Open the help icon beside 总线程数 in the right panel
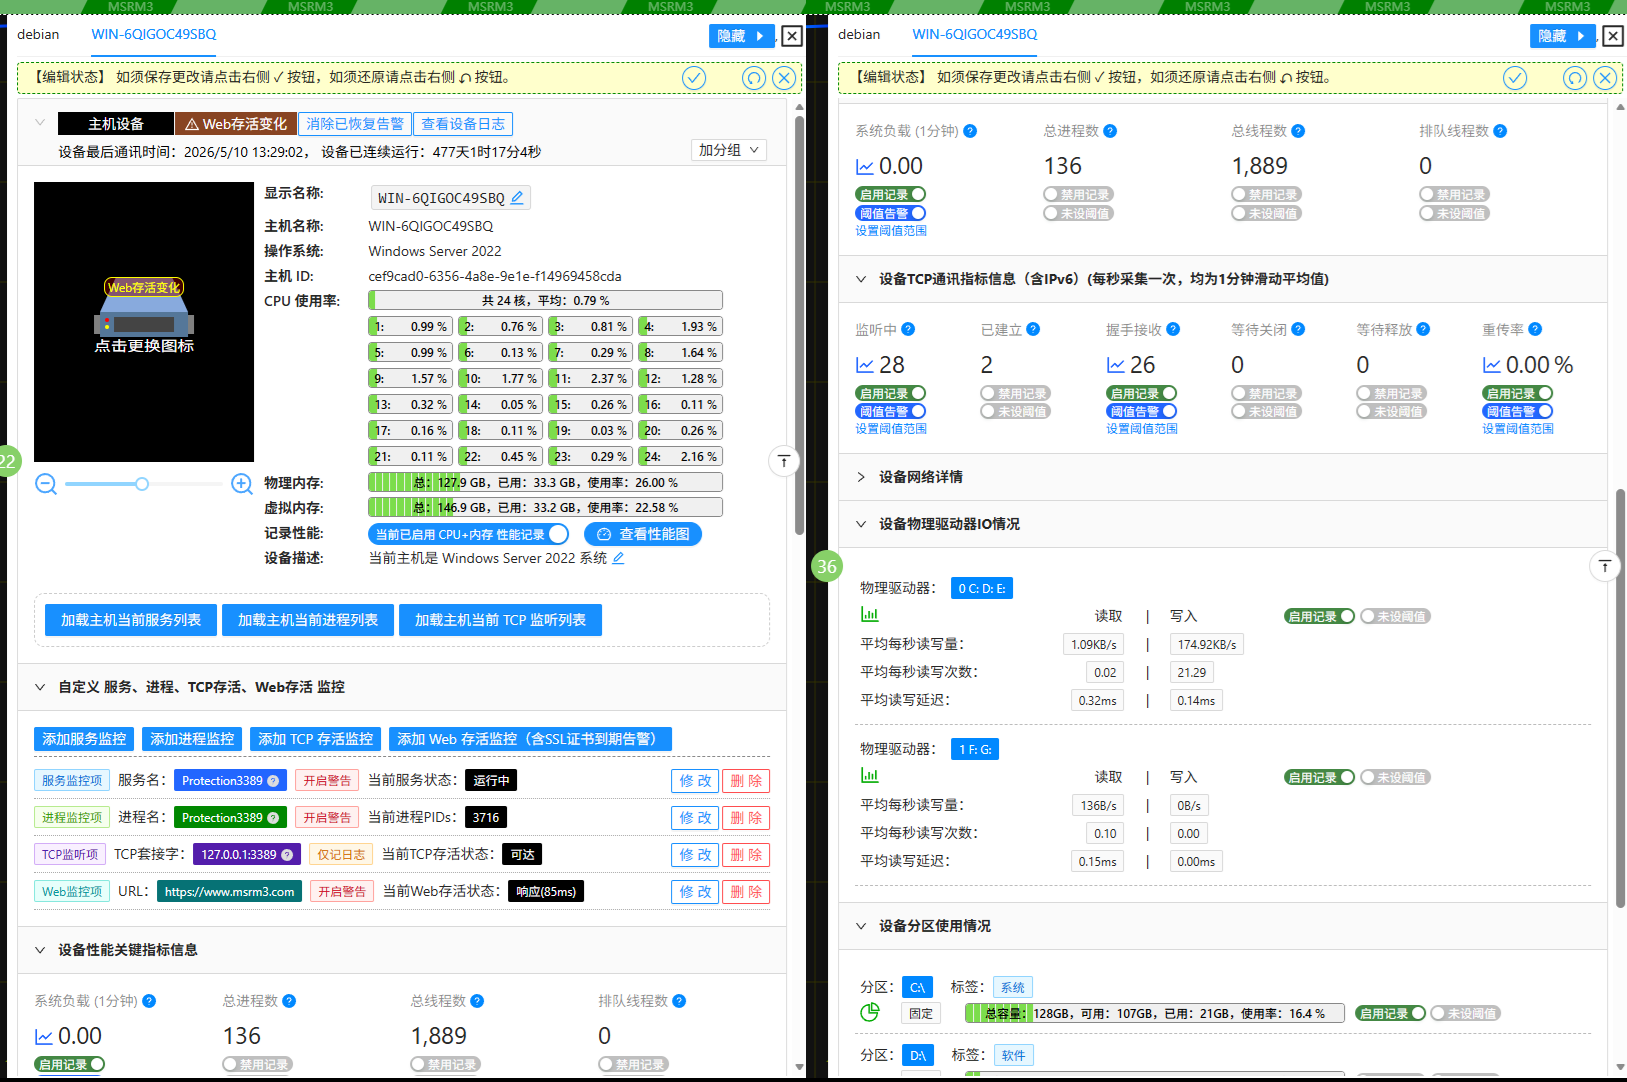Image resolution: width=1627 pixels, height=1082 pixels. click(x=1298, y=131)
